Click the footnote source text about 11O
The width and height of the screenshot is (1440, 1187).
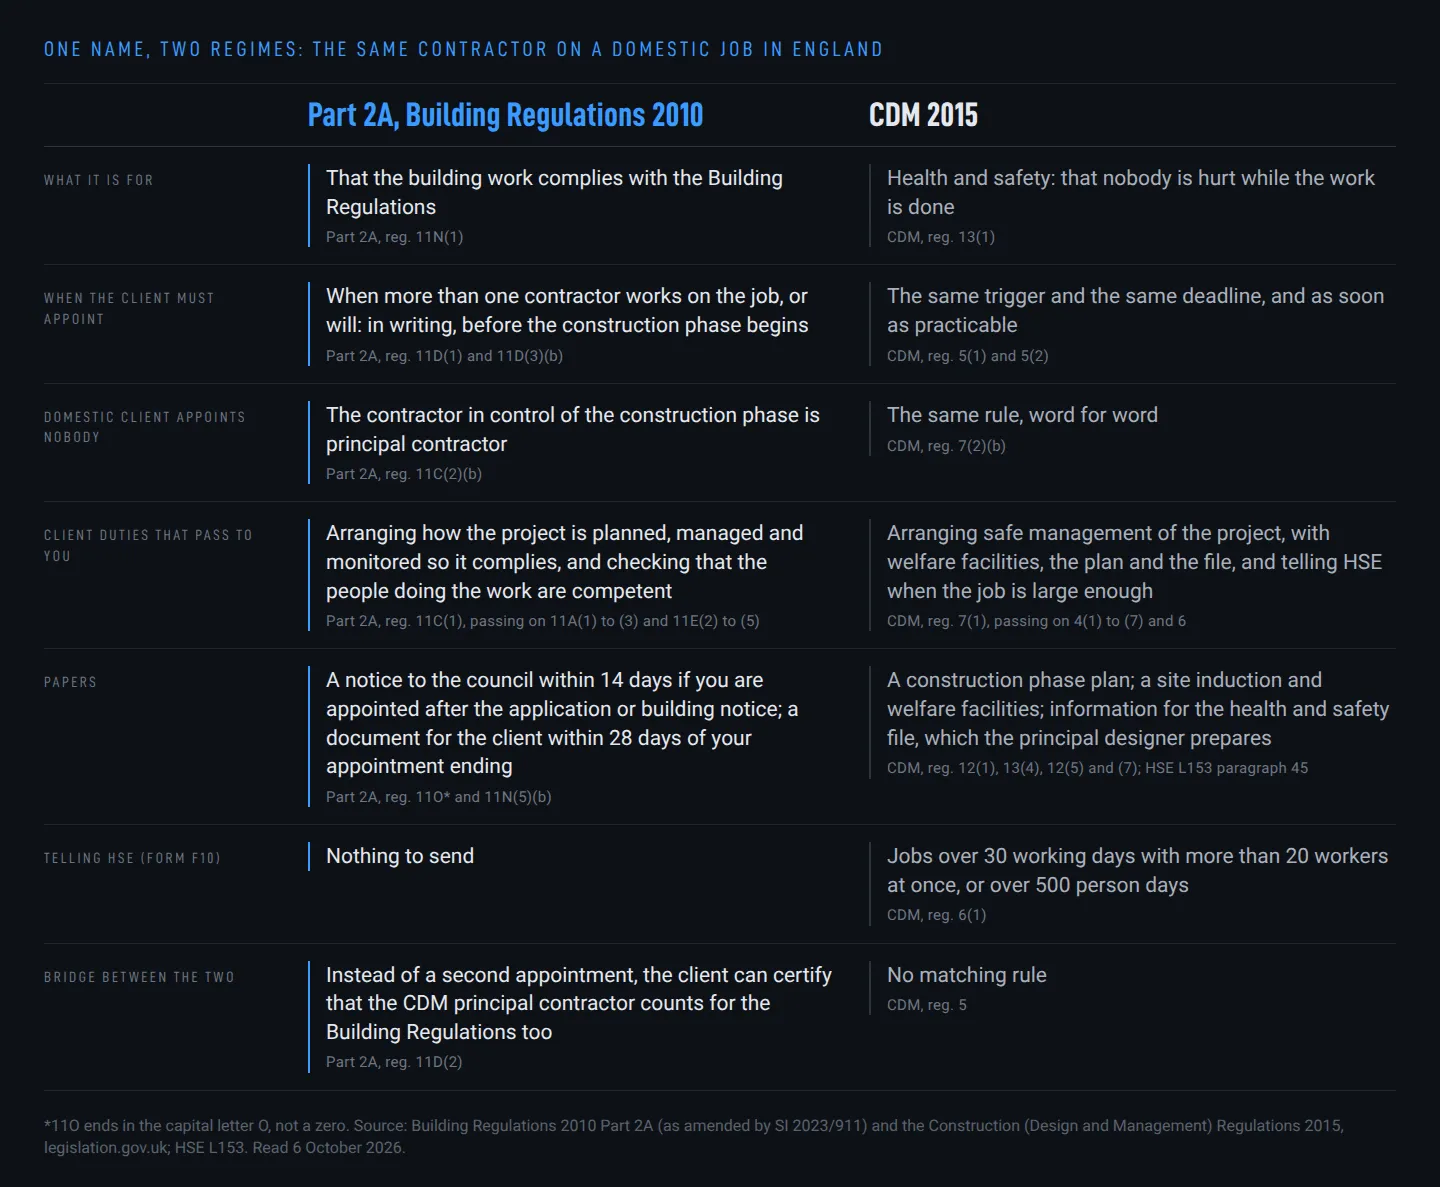[x=694, y=1137]
